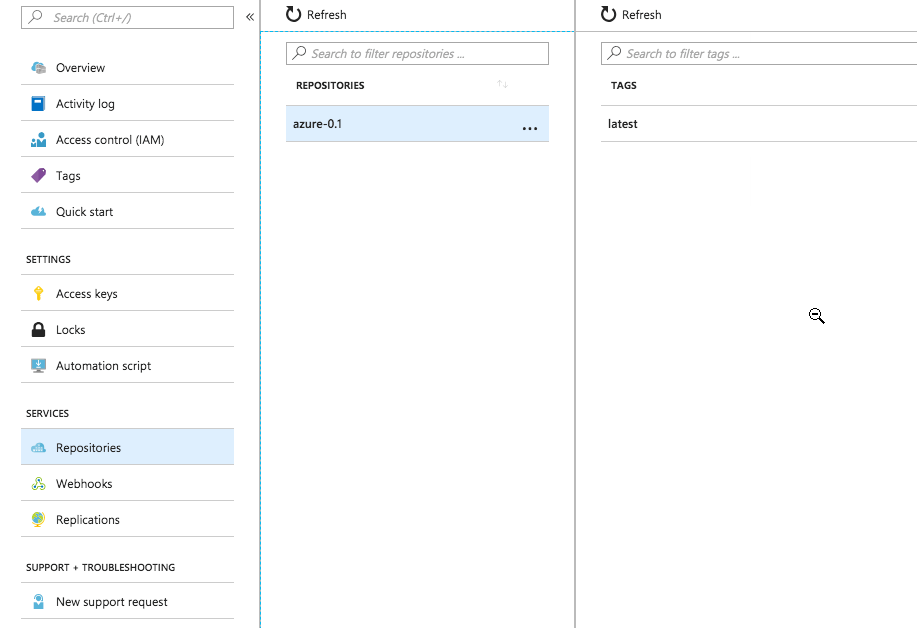The height and width of the screenshot is (628, 917).
Task: Click the Access keys key icon
Action: pyautogui.click(x=39, y=294)
